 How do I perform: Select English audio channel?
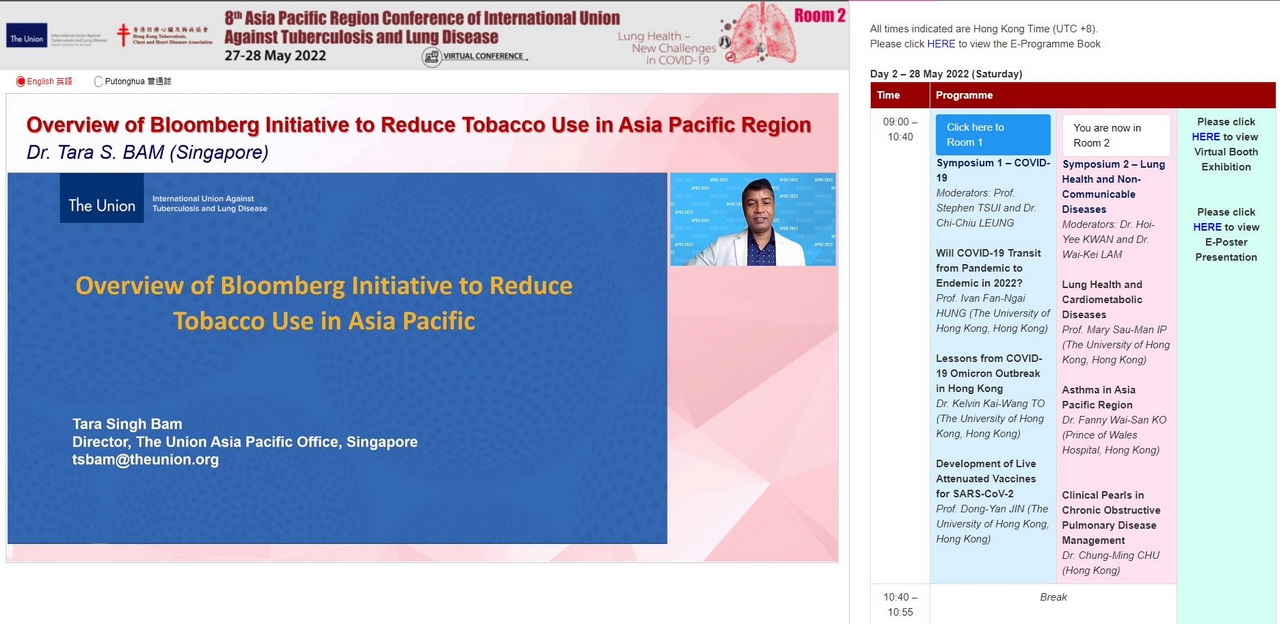pos(21,82)
